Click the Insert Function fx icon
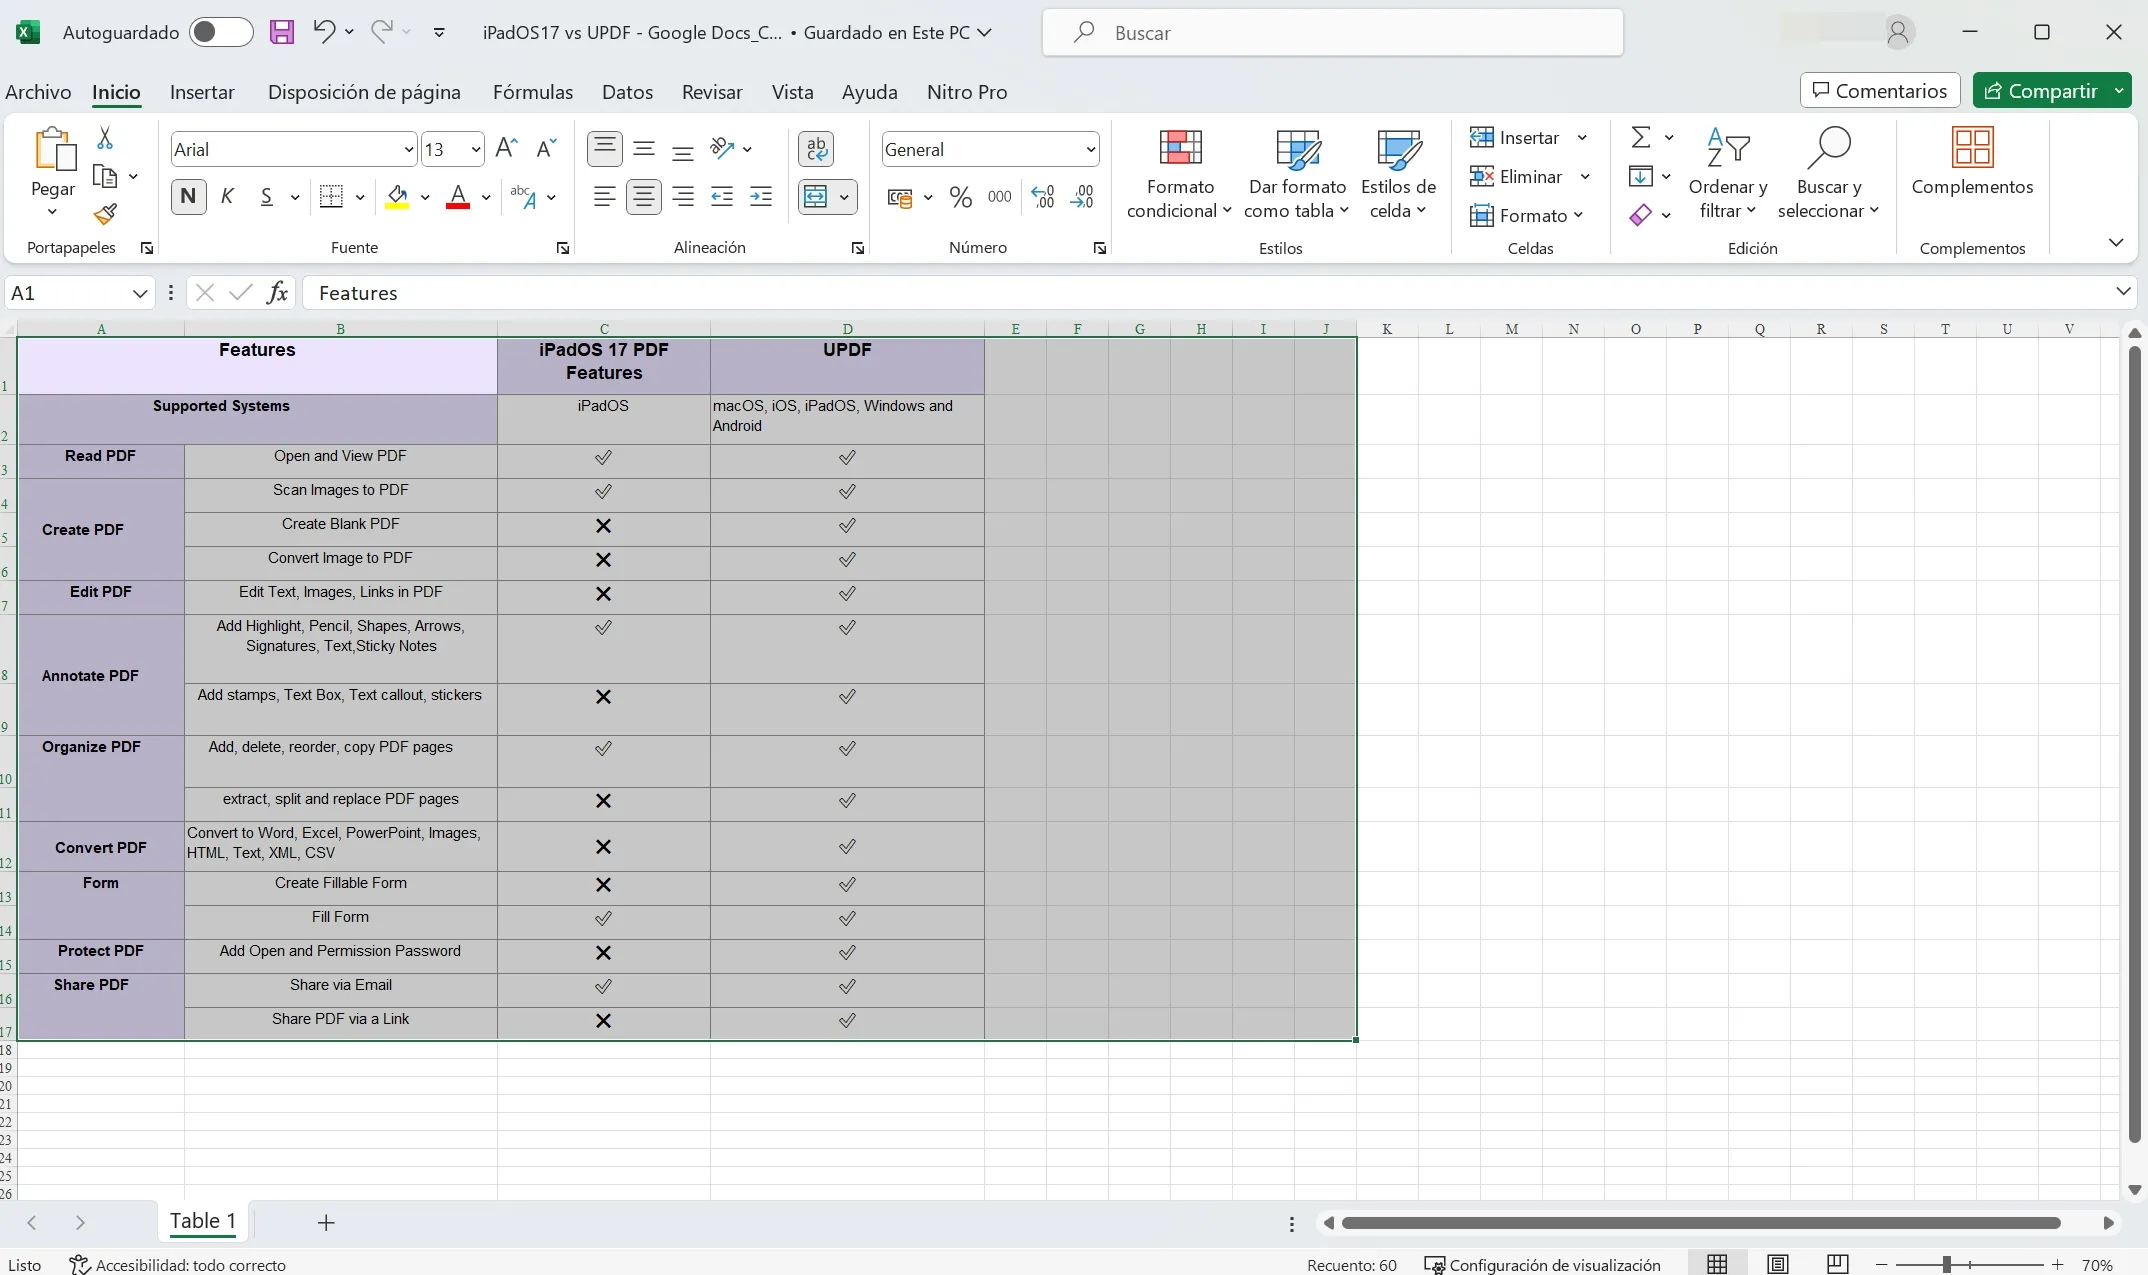The height and width of the screenshot is (1275, 2148). pos(277,292)
